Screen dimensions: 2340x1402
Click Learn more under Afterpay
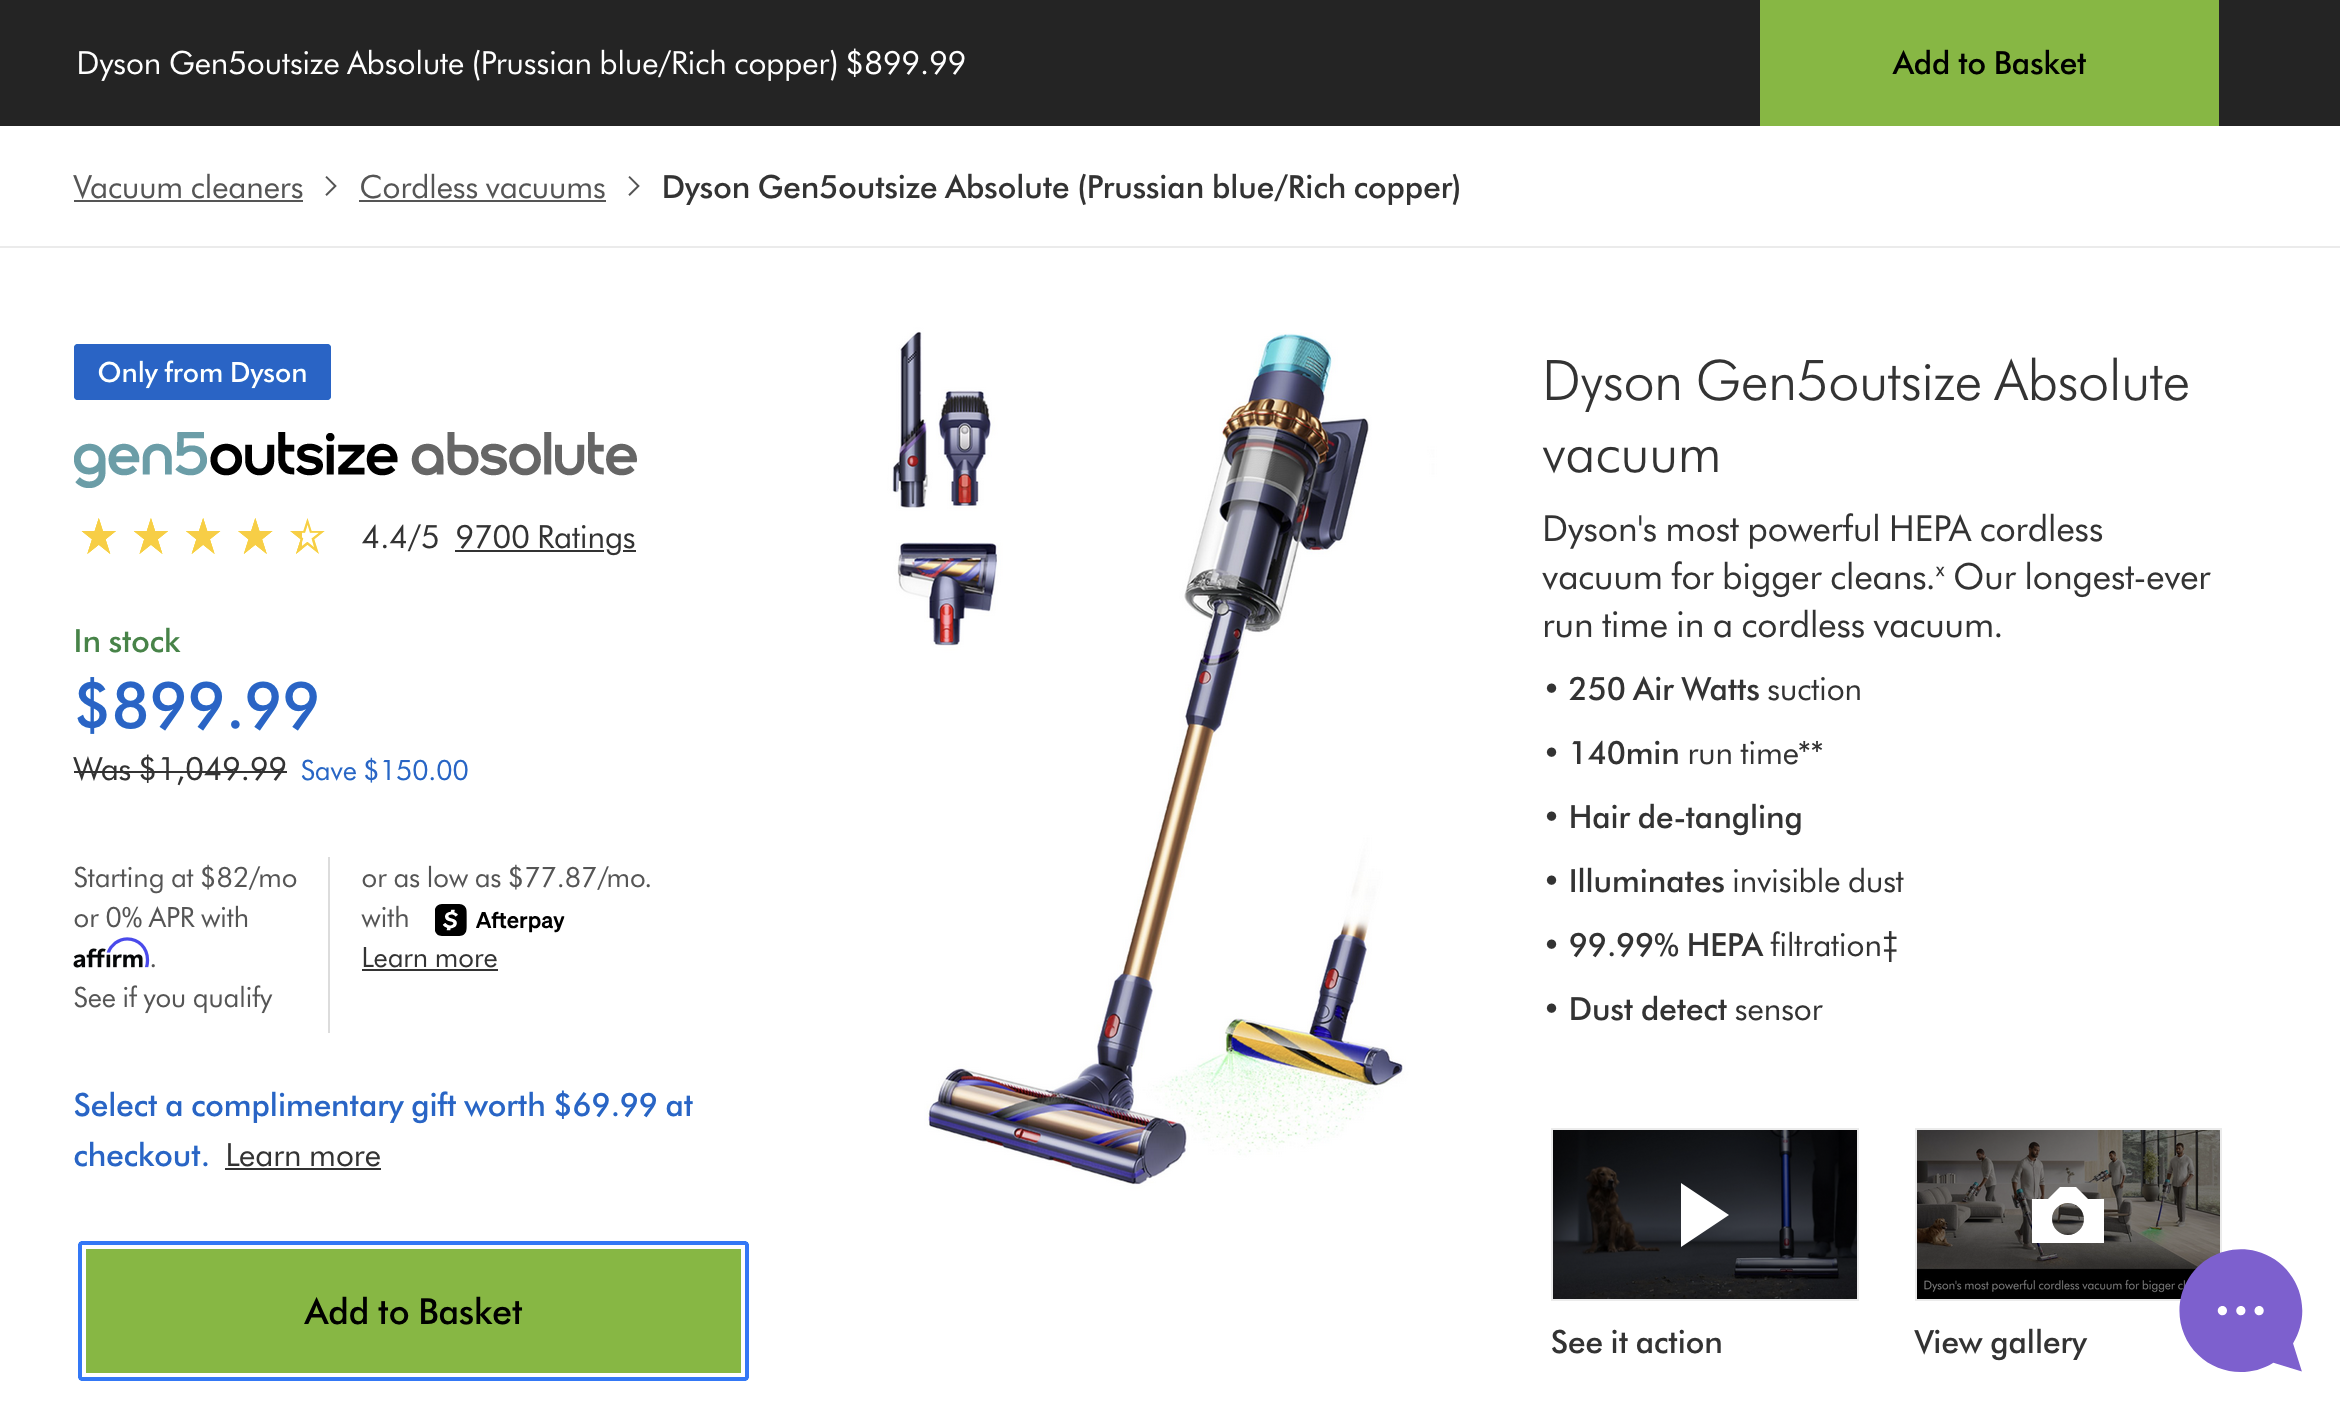click(x=429, y=958)
